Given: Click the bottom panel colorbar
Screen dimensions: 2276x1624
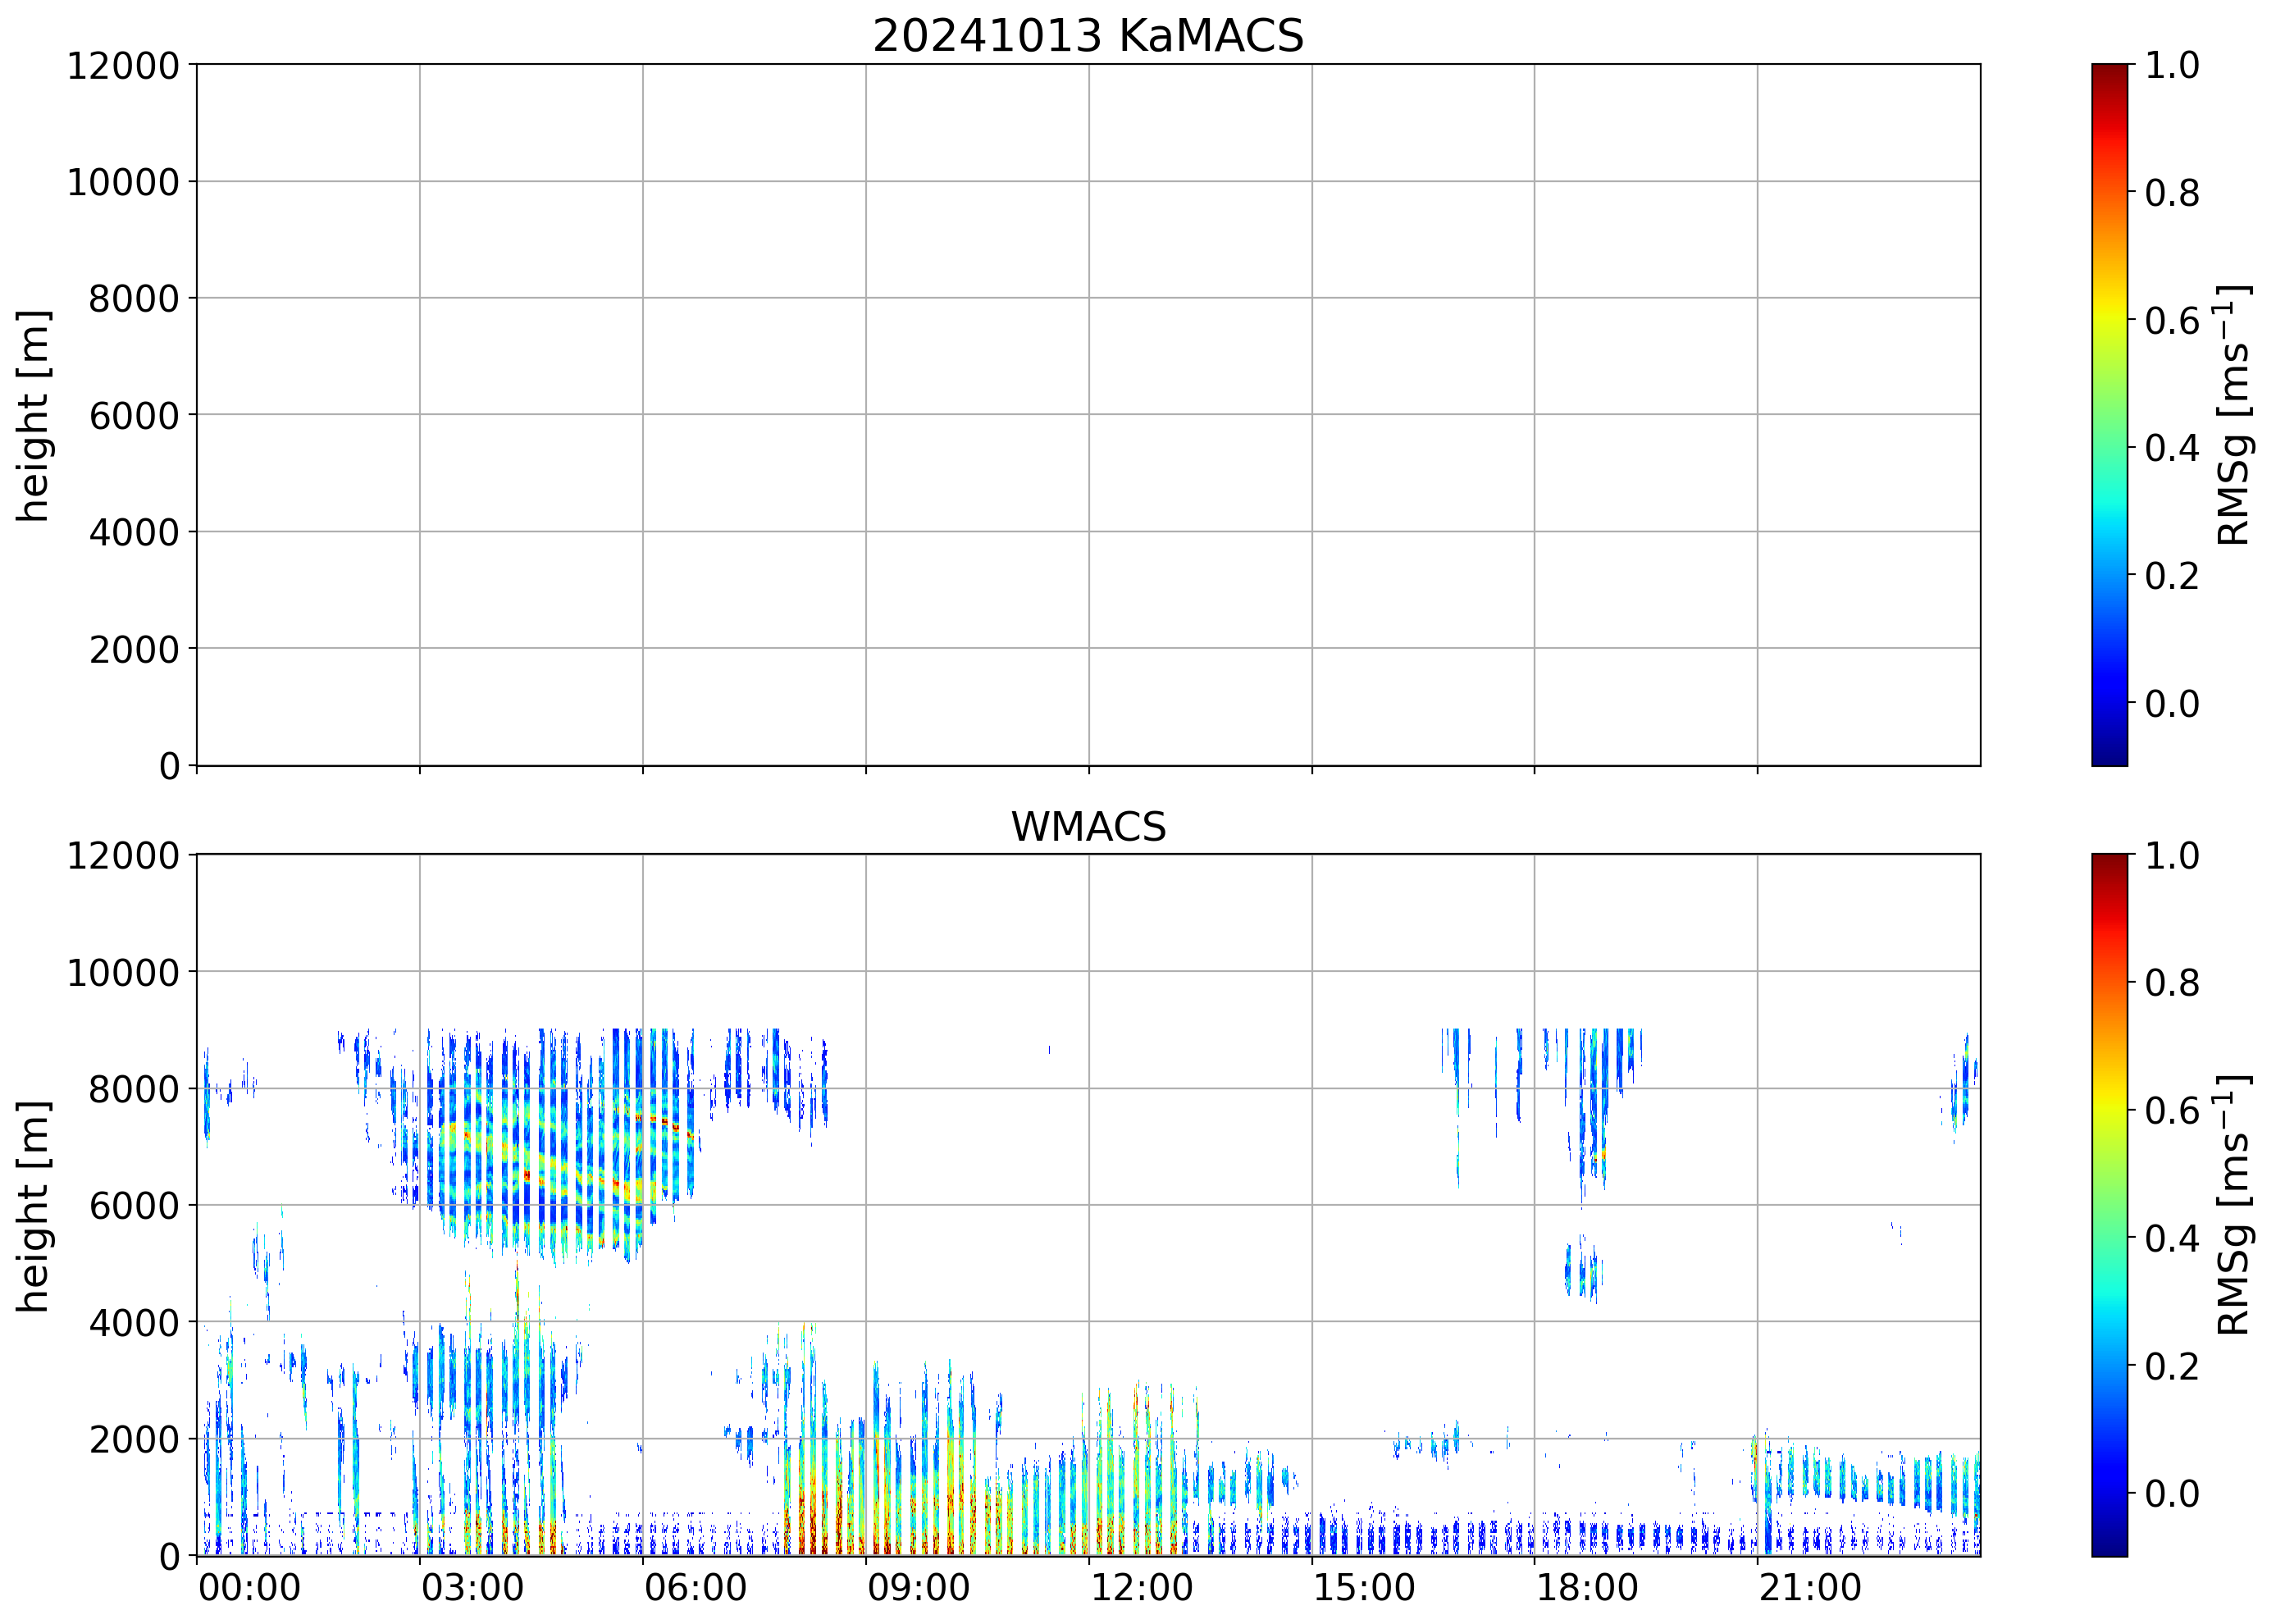Looking at the screenshot, I should 2109,1204.
